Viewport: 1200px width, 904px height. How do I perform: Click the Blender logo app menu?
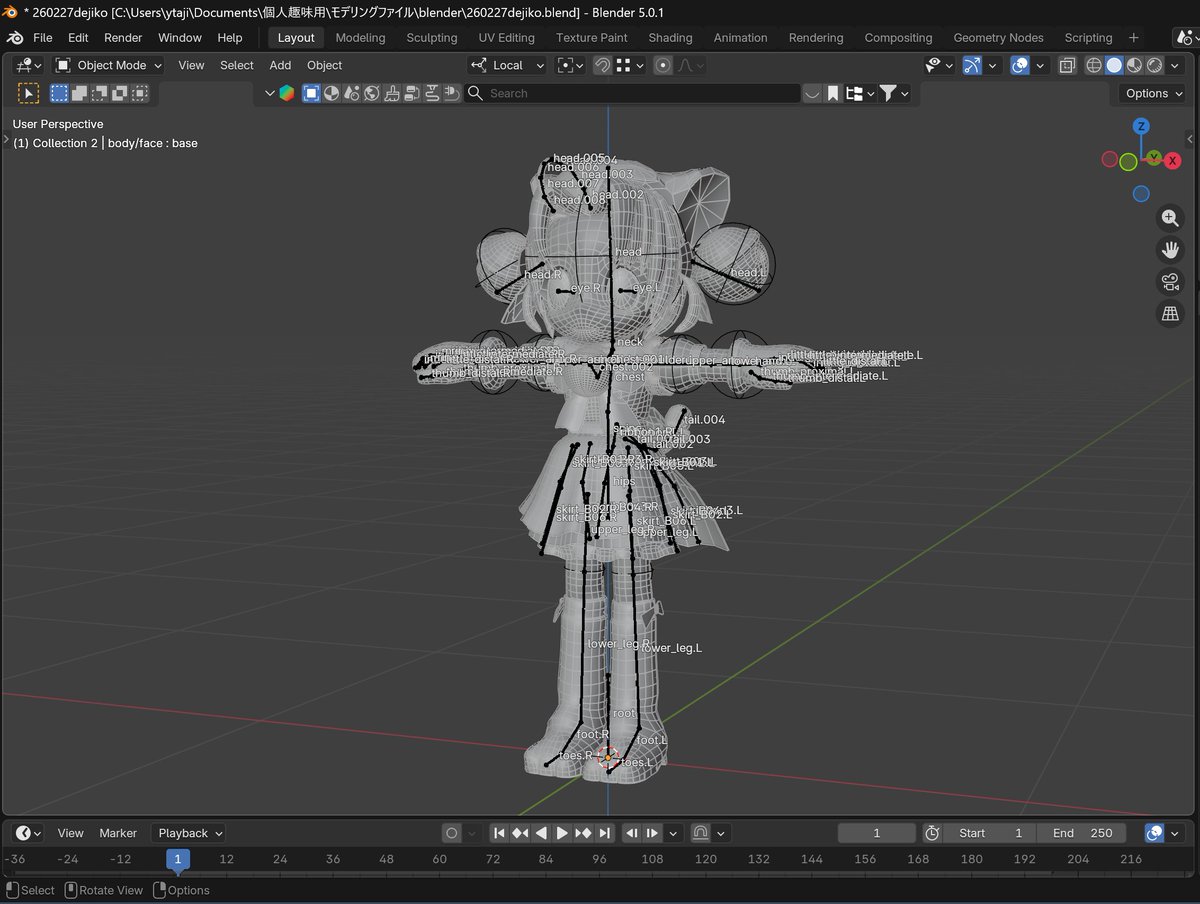[x=15, y=37]
